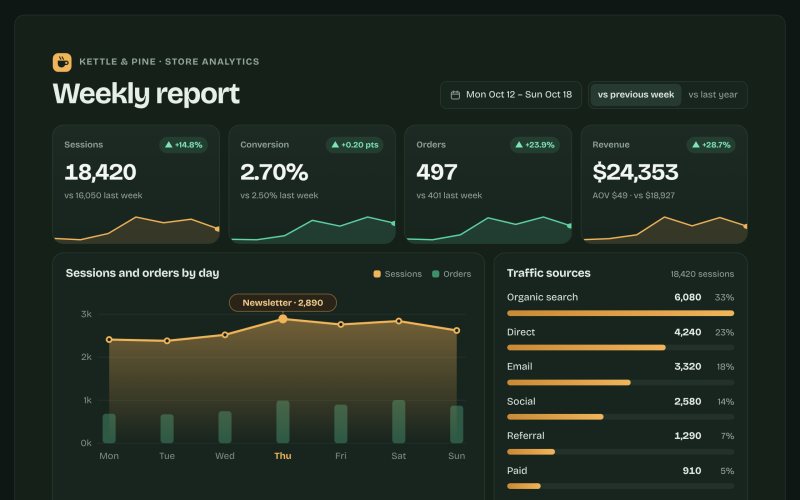Select the 'vs previous week' comparison
Image resolution: width=800 pixels, height=500 pixels.
point(636,95)
